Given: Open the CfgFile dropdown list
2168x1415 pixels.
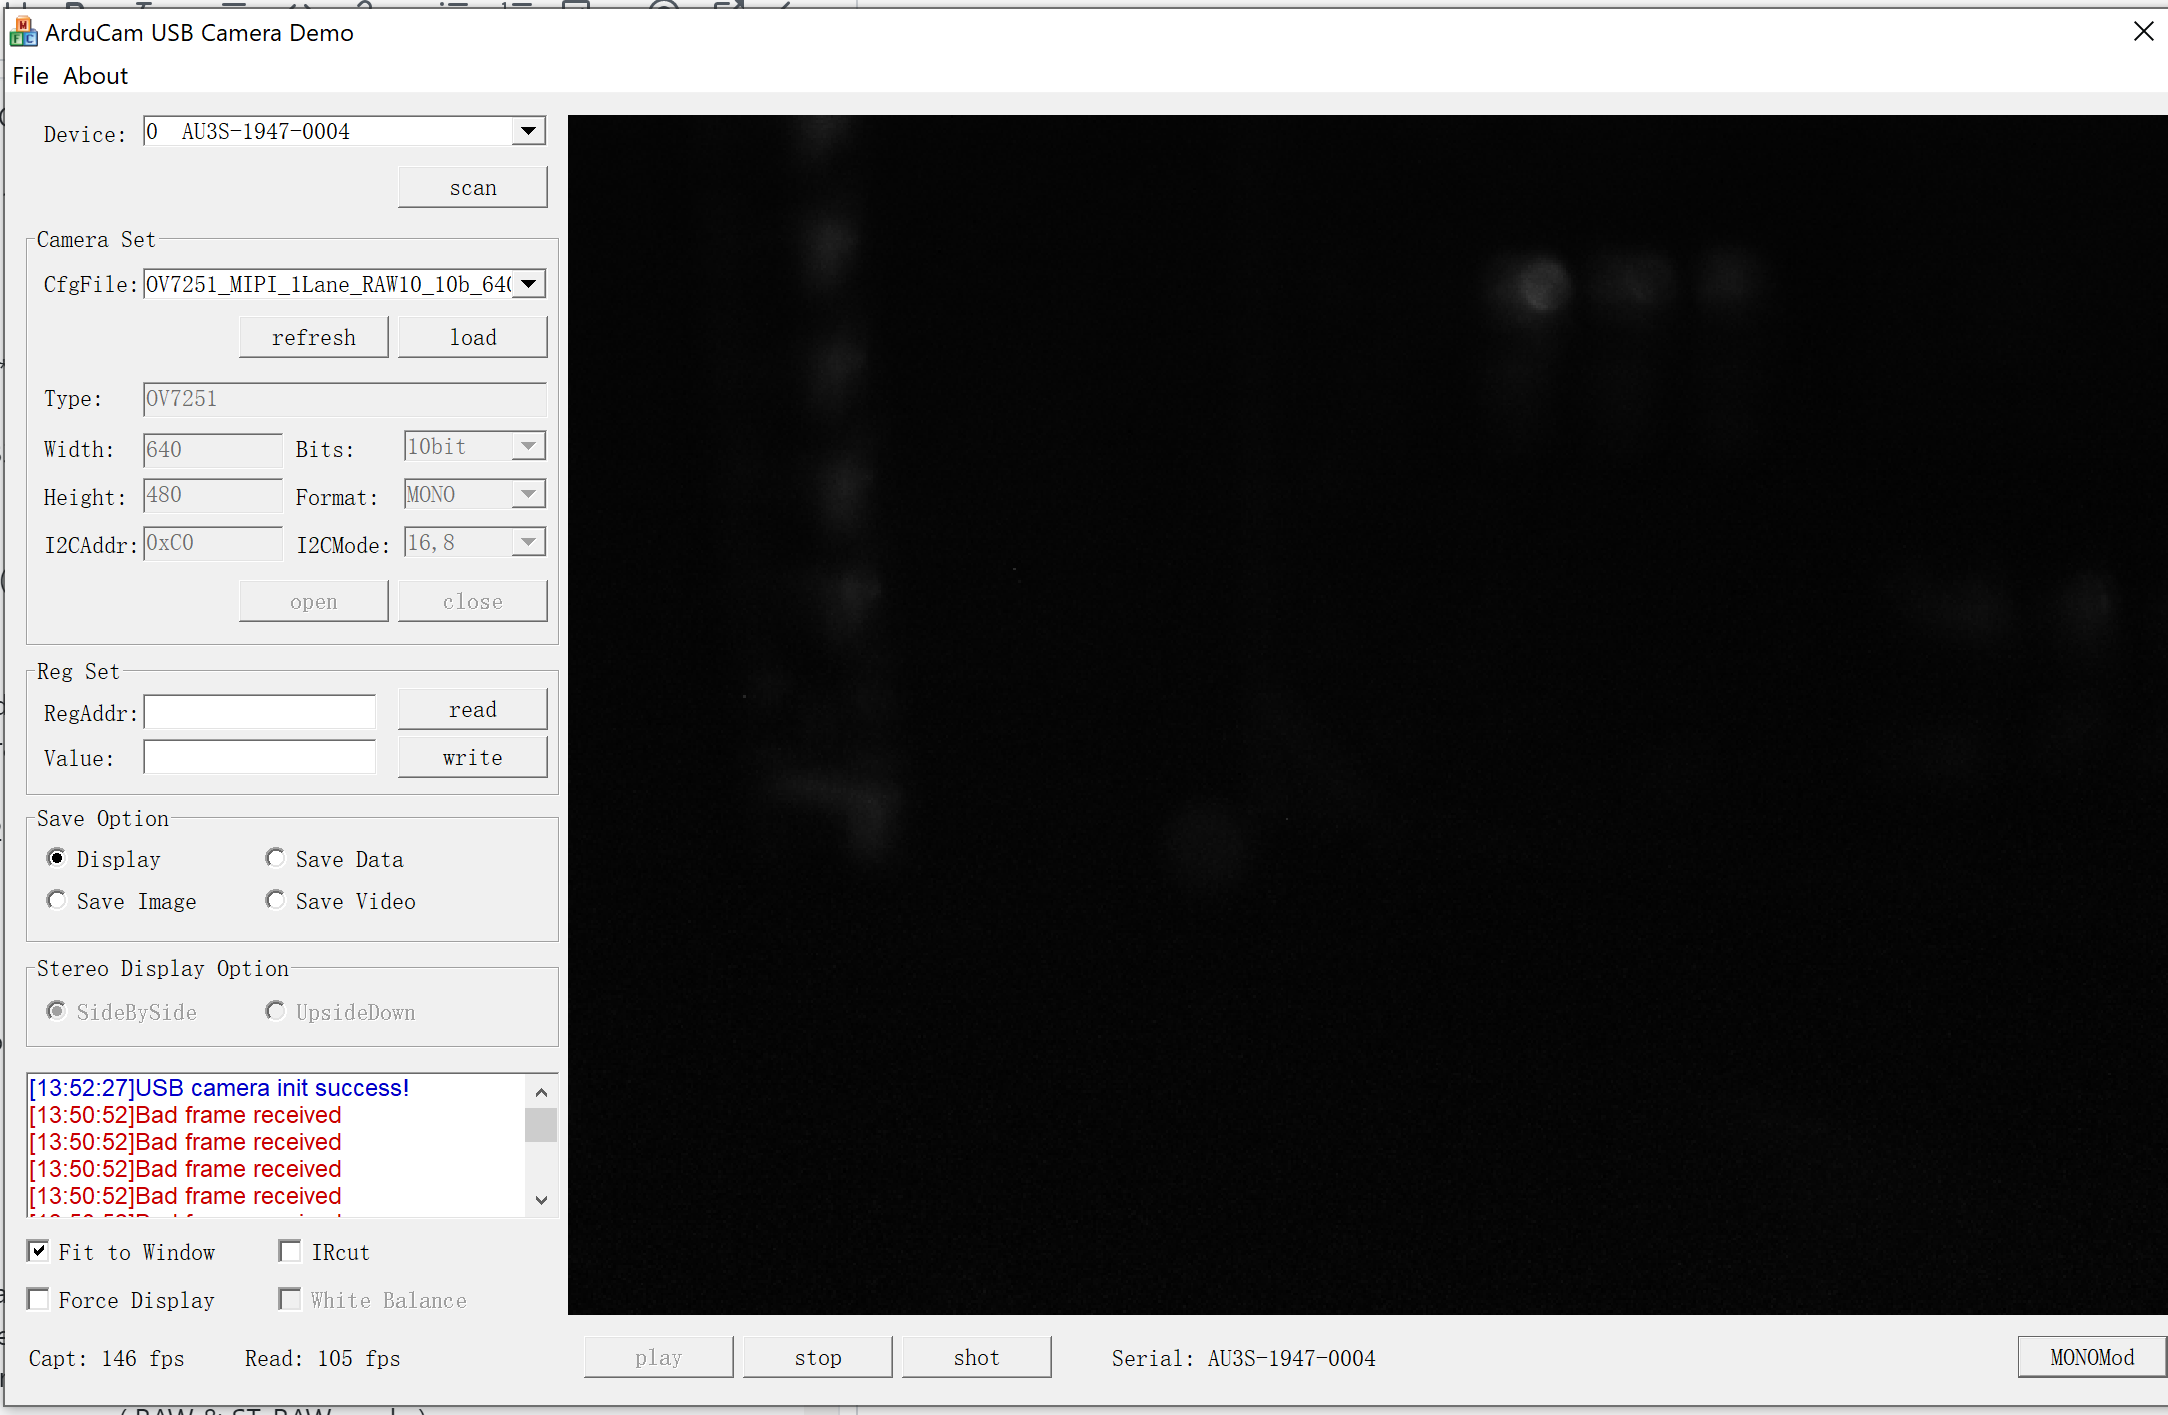Looking at the screenshot, I should [x=528, y=284].
